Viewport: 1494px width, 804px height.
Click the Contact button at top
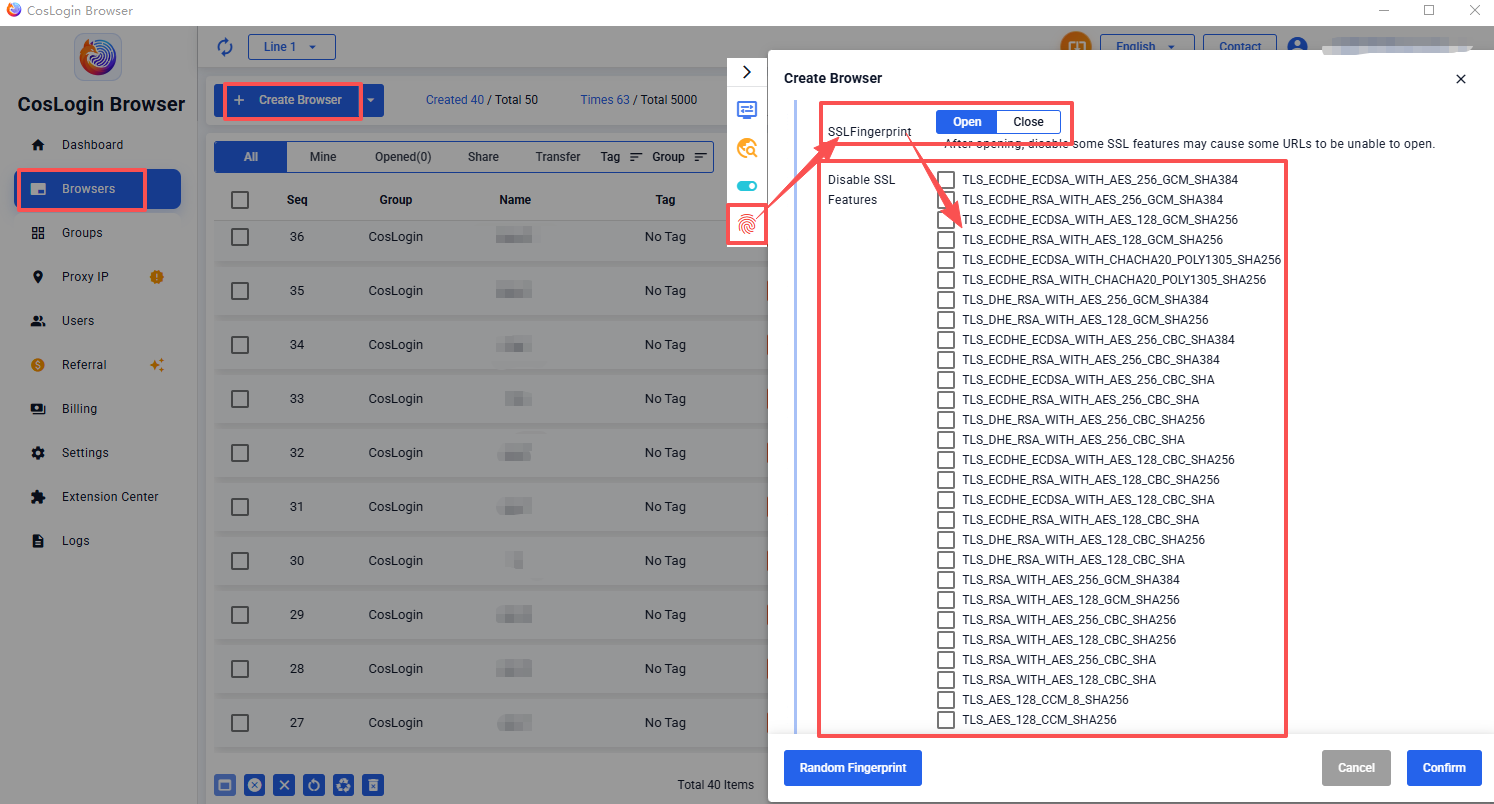1240,47
